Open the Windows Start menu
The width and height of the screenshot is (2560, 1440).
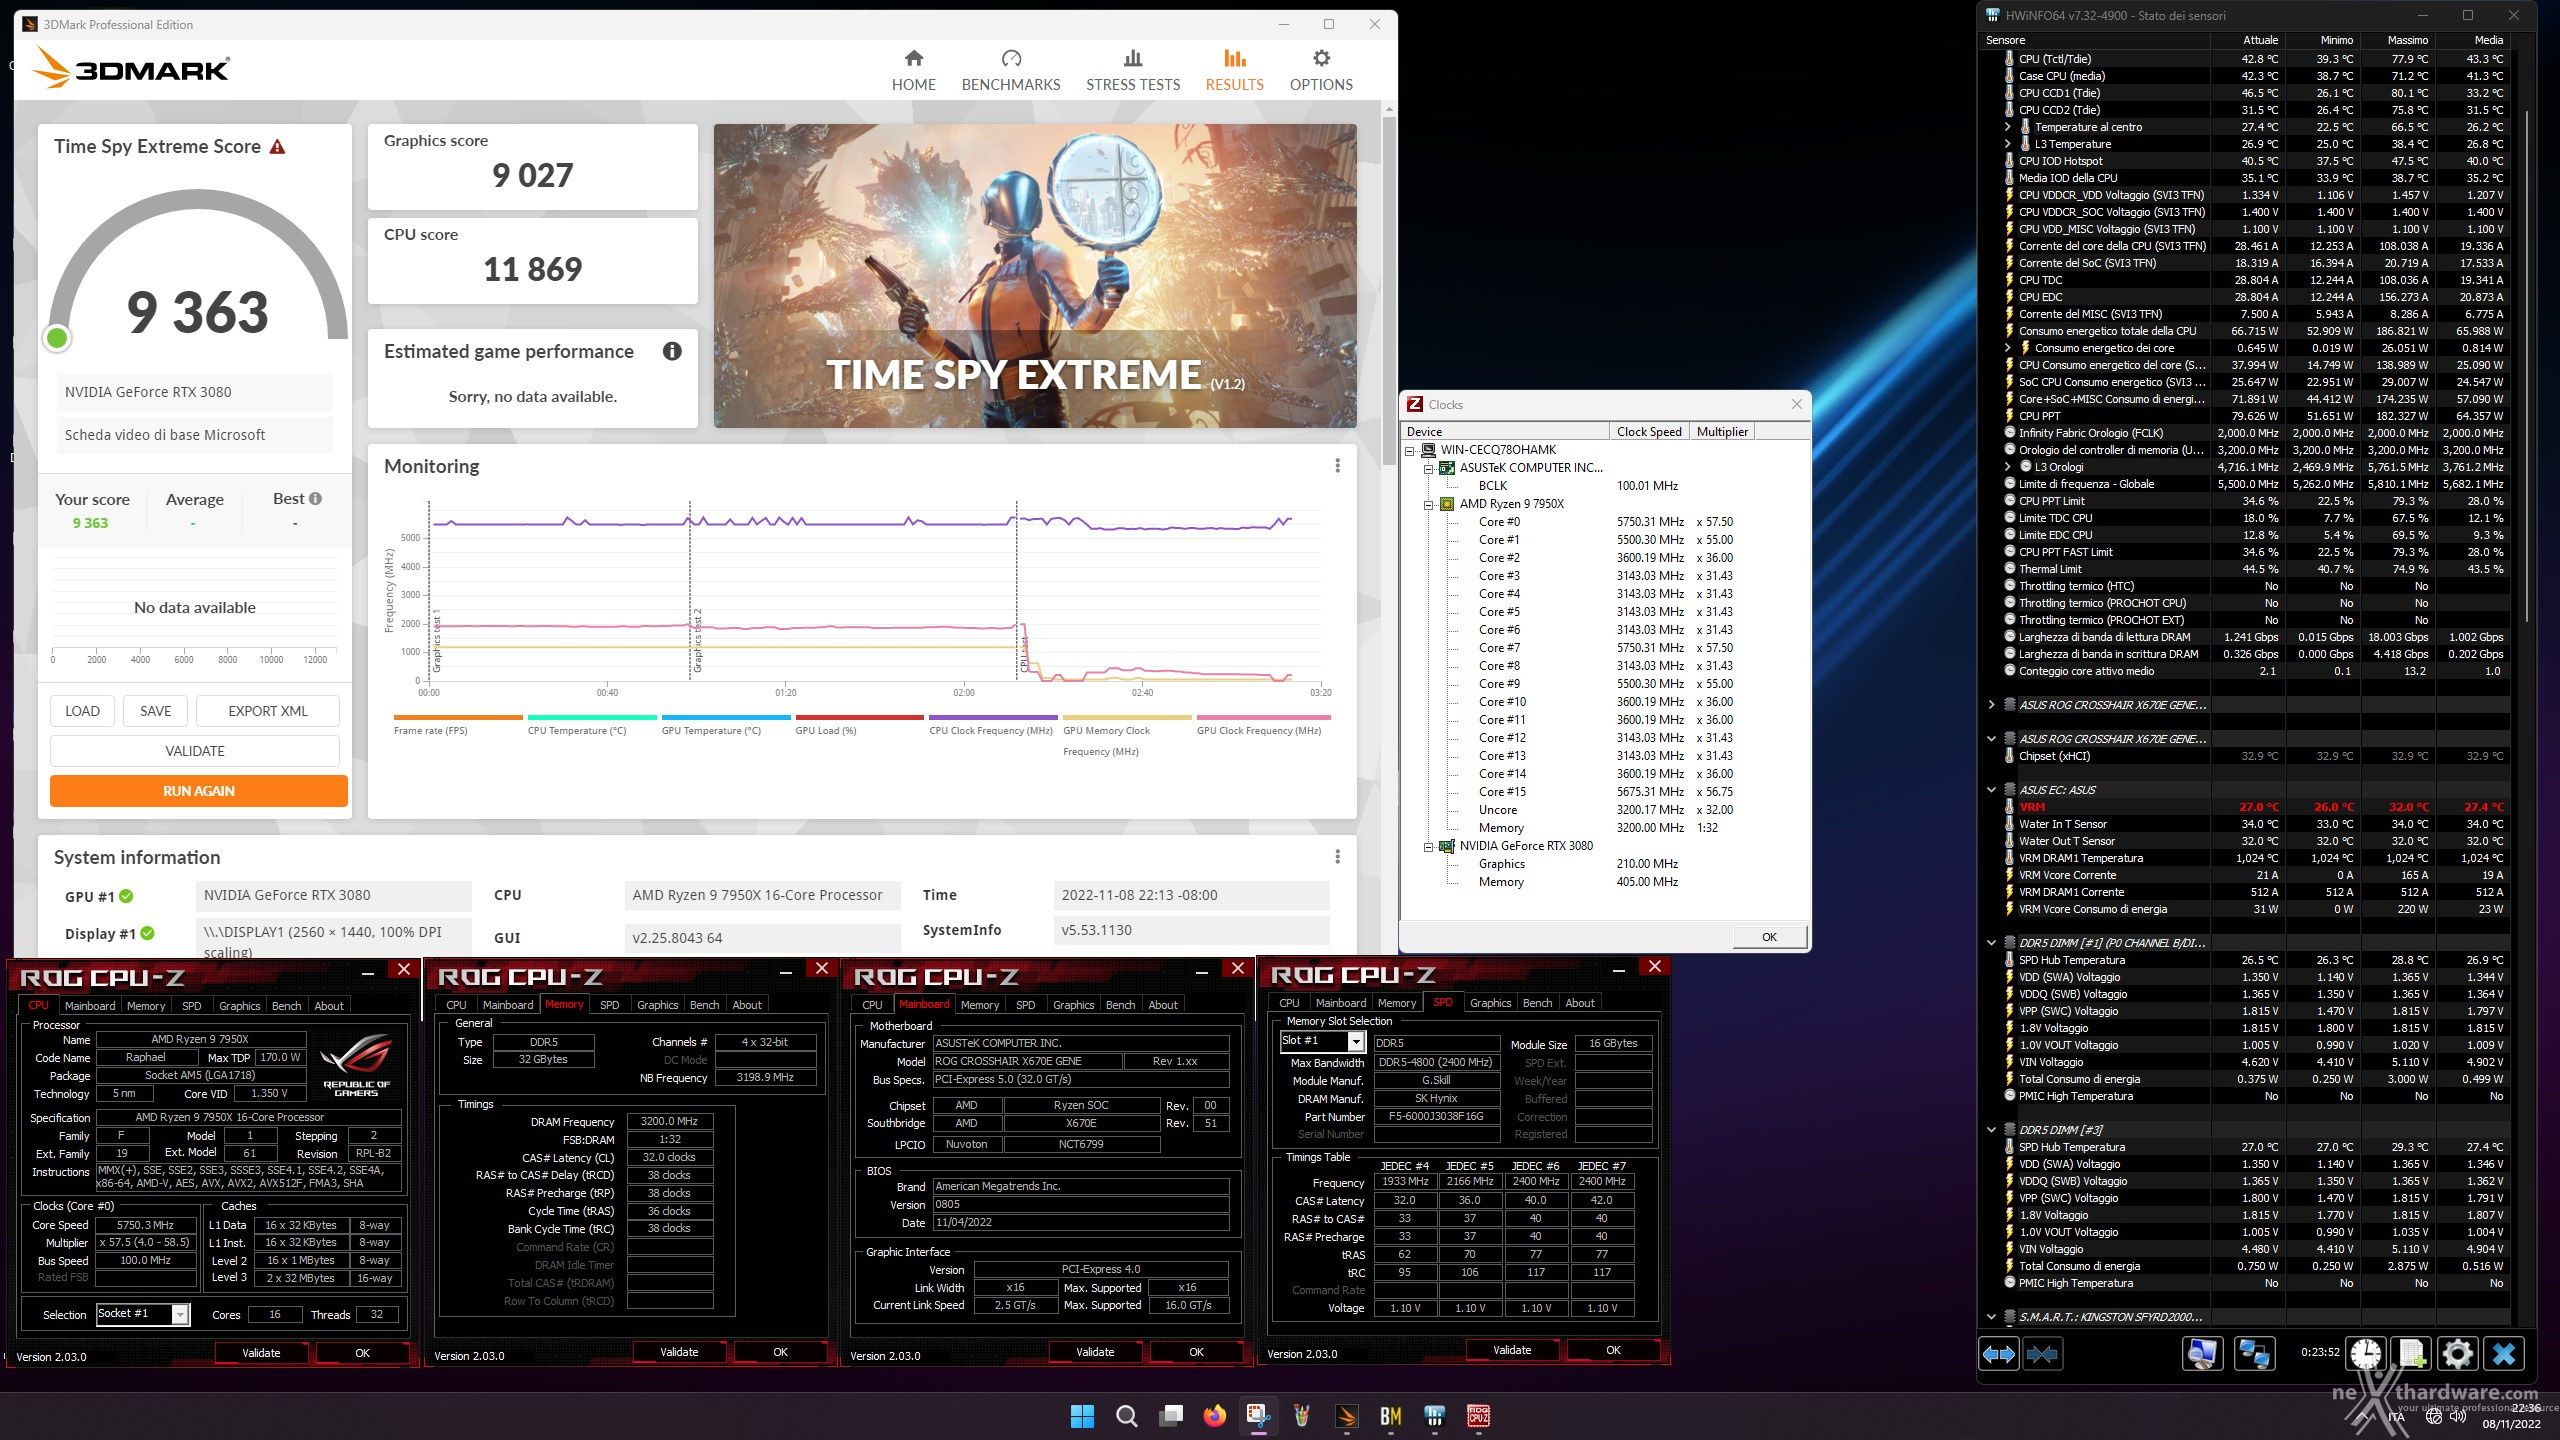click(1082, 1416)
